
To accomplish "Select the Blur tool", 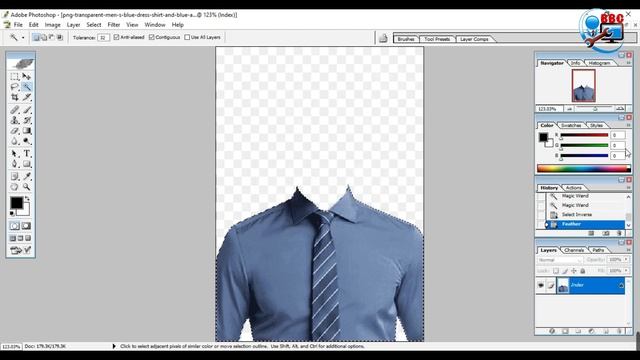I will click(x=15, y=141).
